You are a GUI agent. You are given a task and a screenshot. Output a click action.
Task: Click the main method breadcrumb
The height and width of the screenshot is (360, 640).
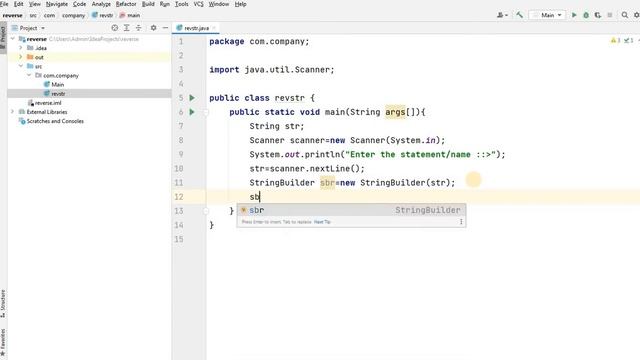click(130, 15)
